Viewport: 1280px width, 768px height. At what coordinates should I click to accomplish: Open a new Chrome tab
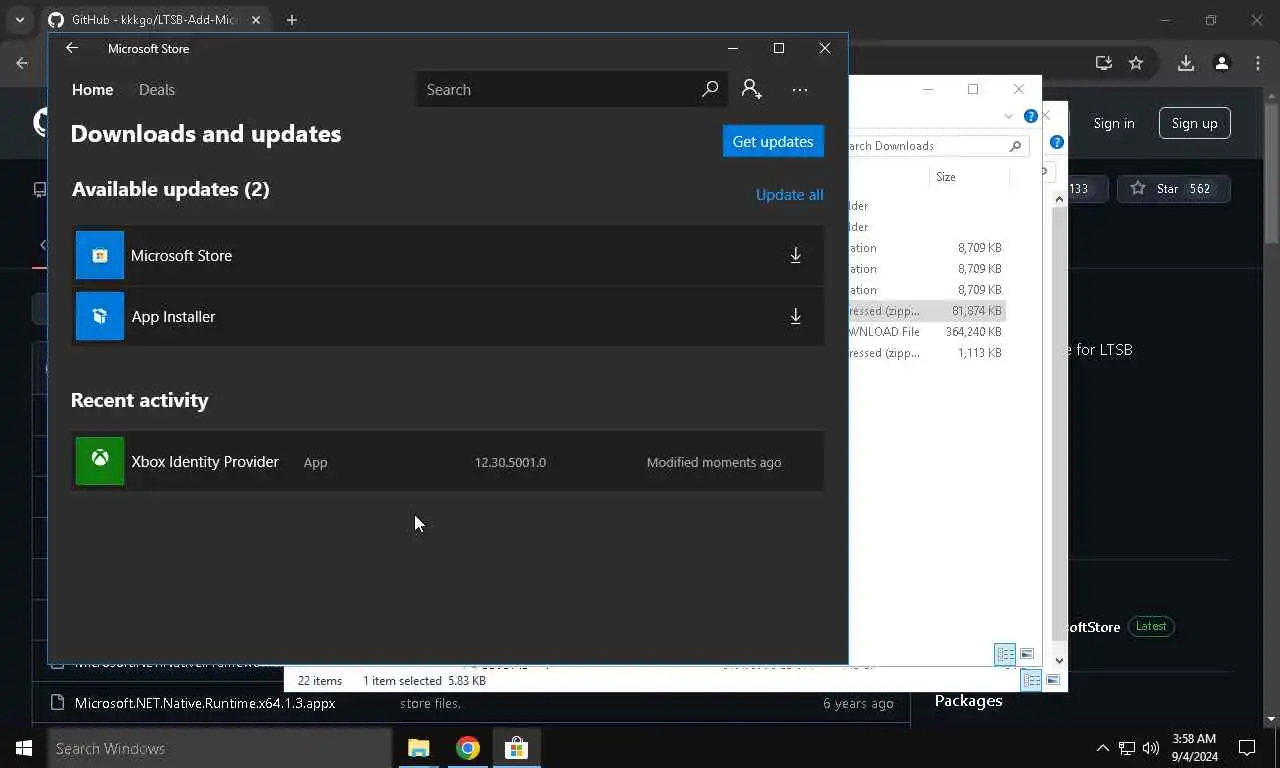coord(292,20)
